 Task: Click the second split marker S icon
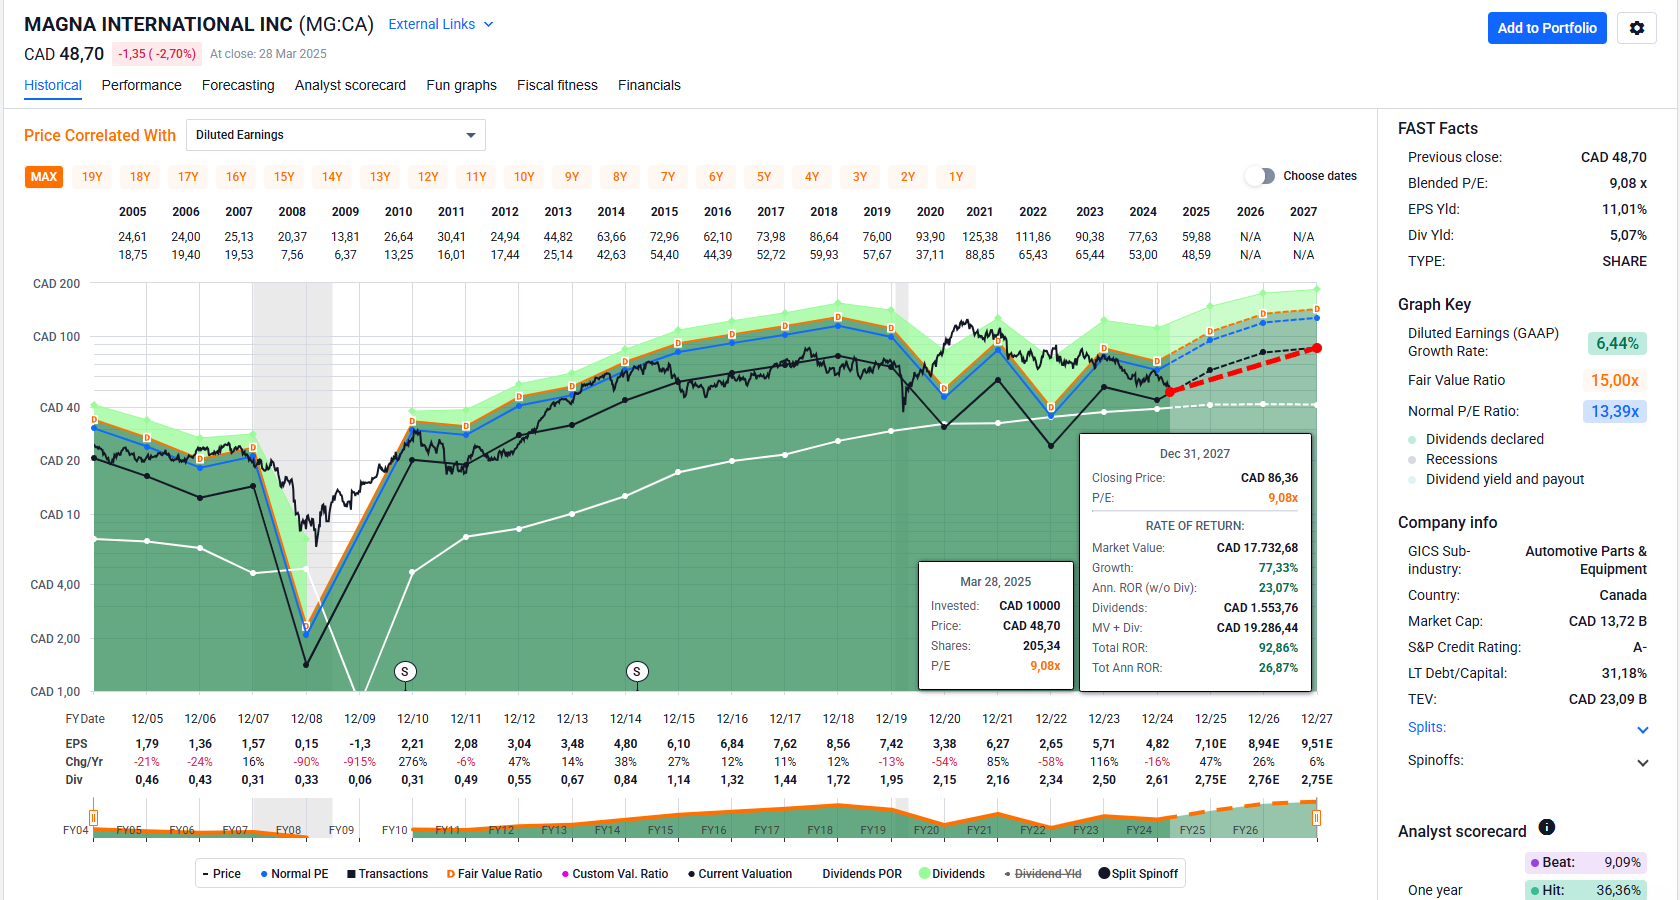coord(637,671)
